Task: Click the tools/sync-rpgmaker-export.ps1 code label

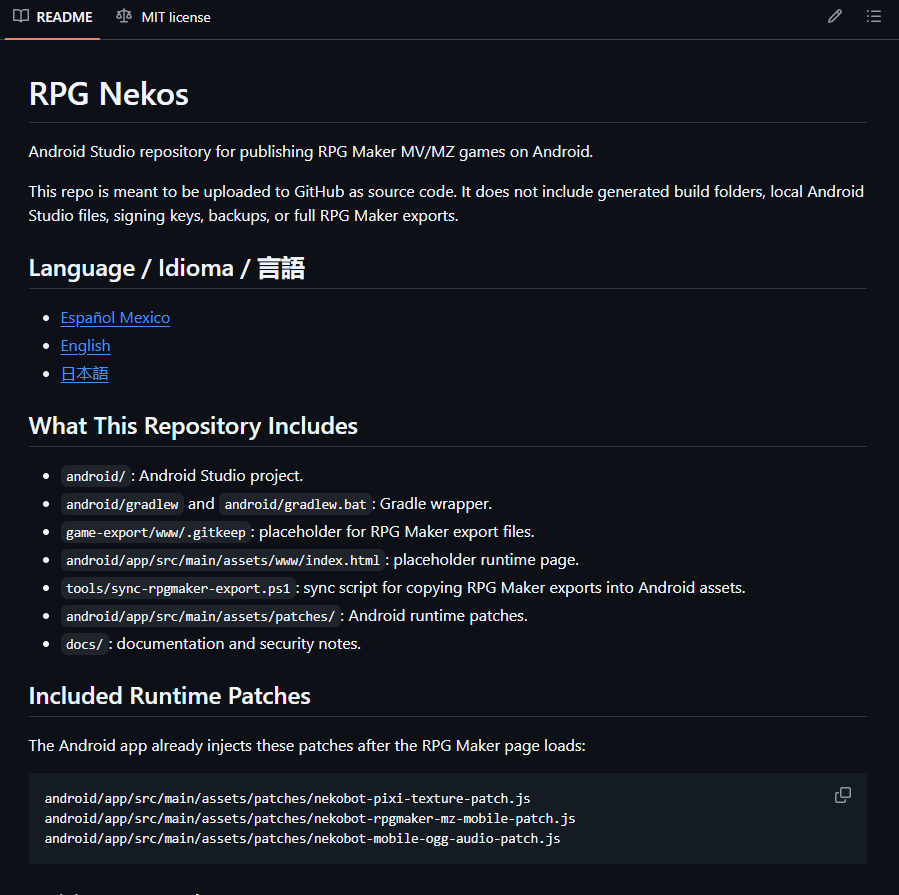Action: coord(178,588)
